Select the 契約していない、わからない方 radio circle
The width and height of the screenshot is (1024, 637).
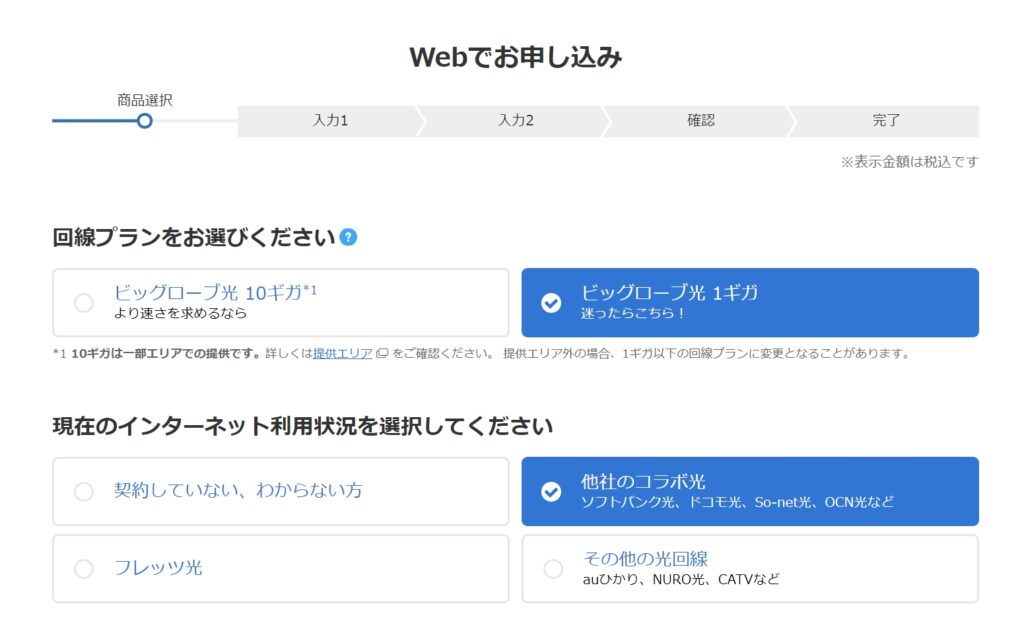tap(84, 491)
